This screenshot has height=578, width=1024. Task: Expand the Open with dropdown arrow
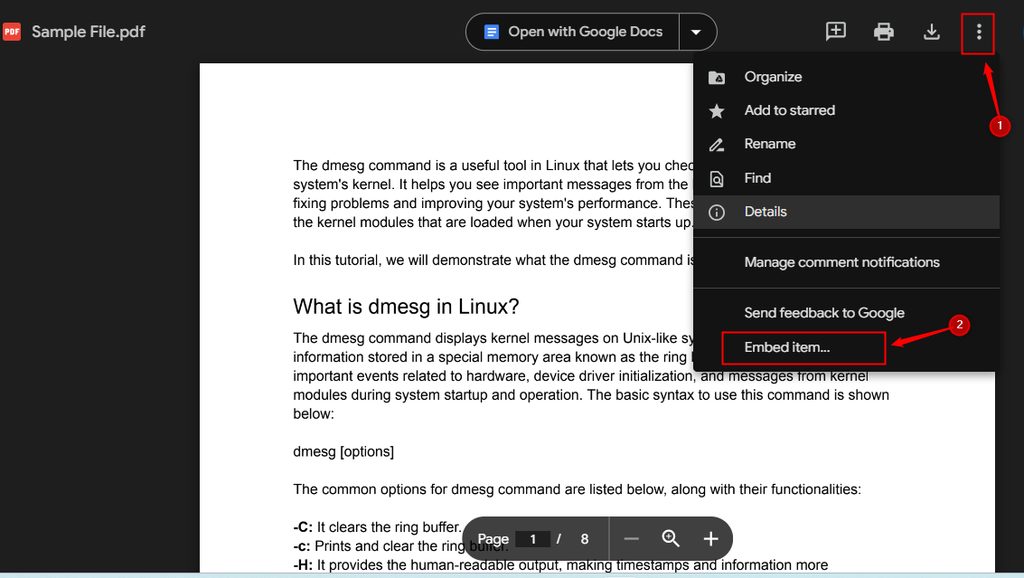(x=696, y=31)
